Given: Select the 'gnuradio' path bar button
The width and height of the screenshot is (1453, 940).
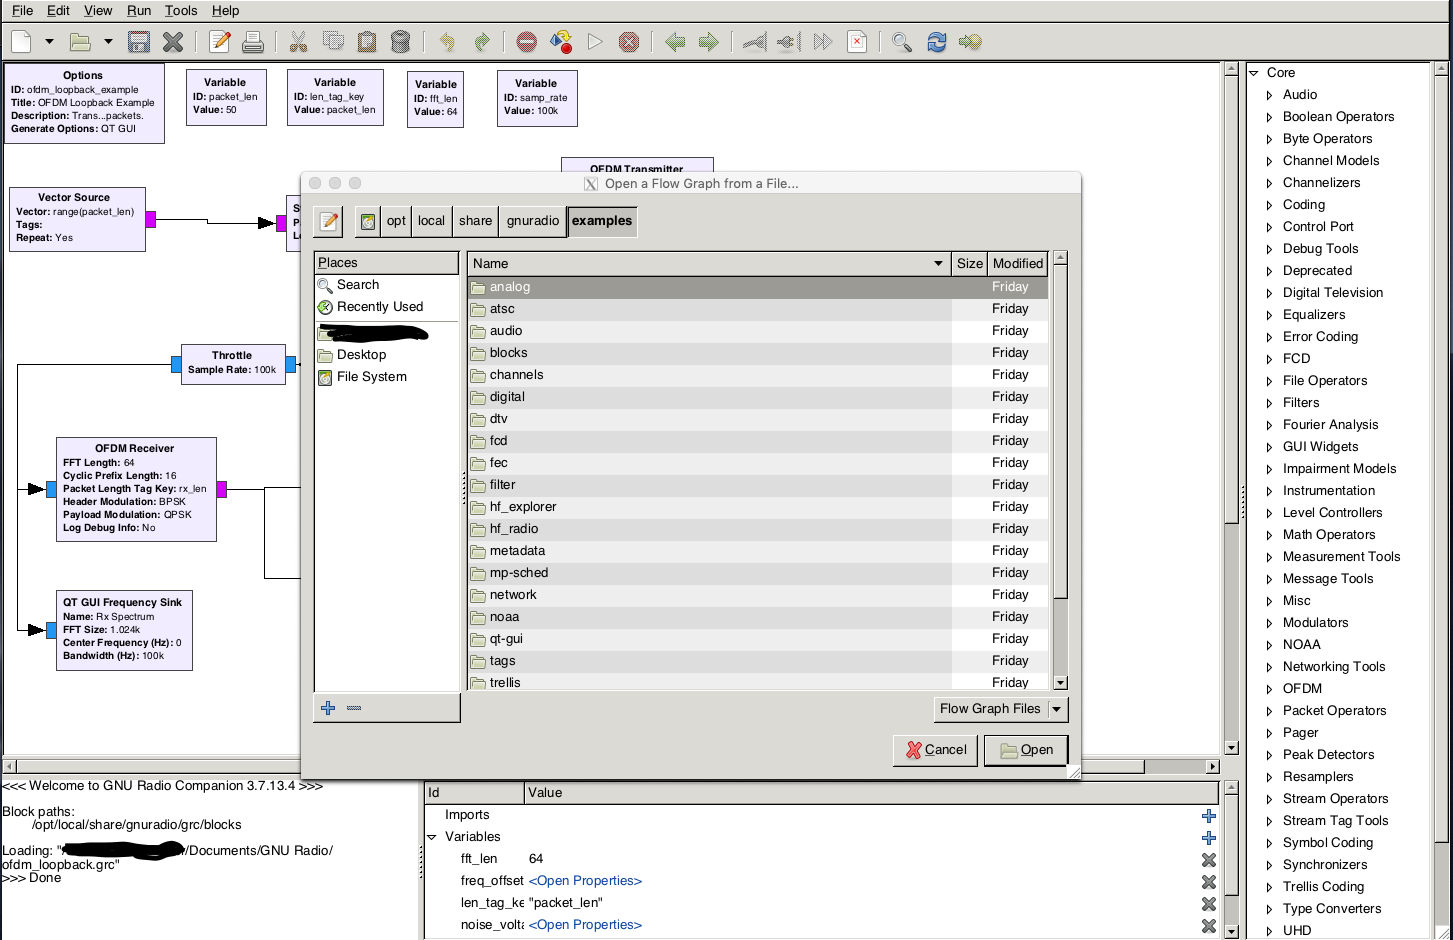Looking at the screenshot, I should click(x=533, y=221).
